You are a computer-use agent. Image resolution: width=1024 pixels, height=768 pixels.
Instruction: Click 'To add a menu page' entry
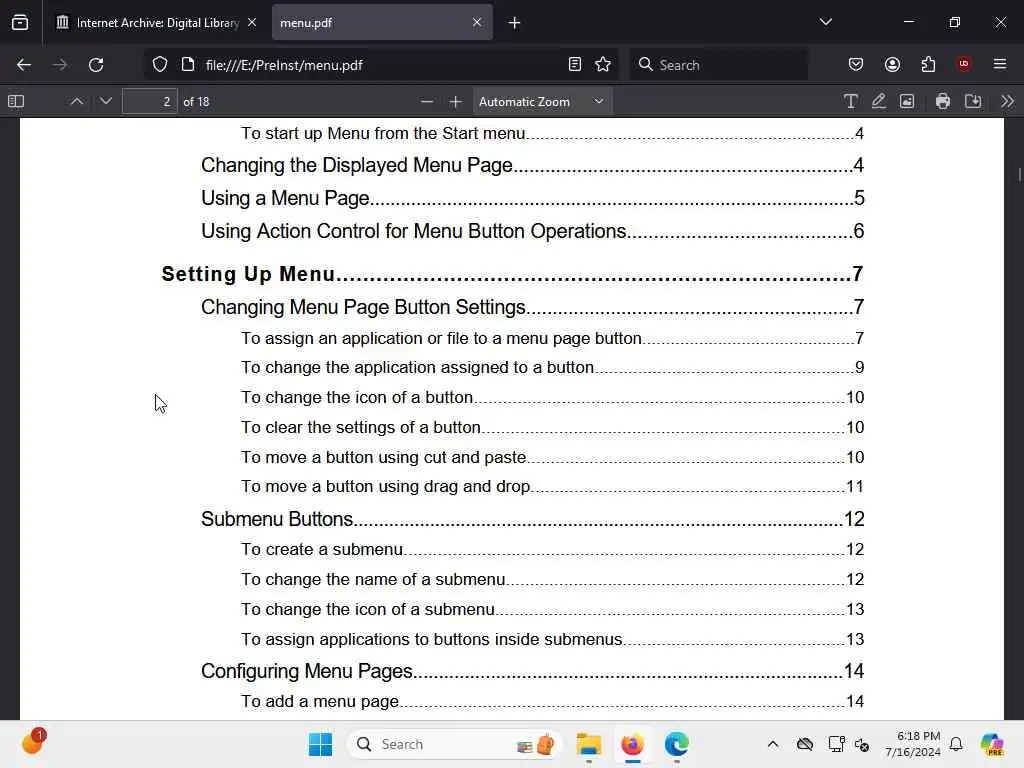coord(552,701)
